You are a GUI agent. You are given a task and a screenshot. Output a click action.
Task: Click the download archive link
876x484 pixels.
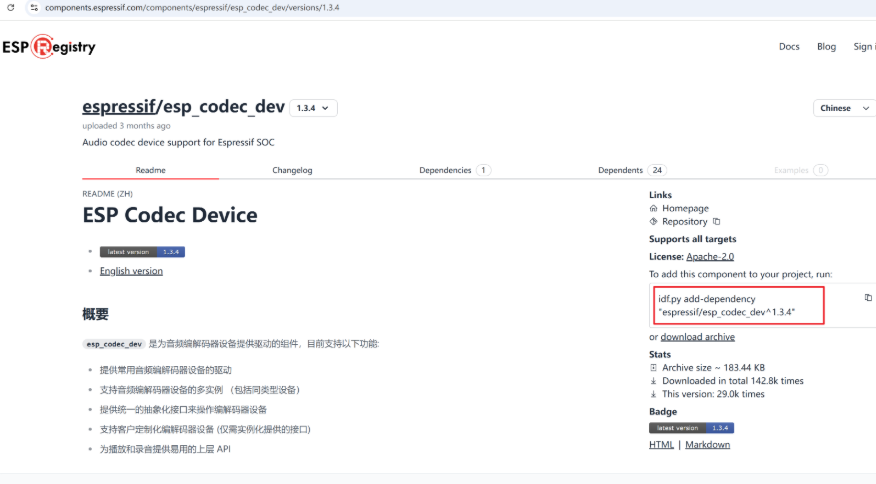pyautogui.click(x=697, y=337)
